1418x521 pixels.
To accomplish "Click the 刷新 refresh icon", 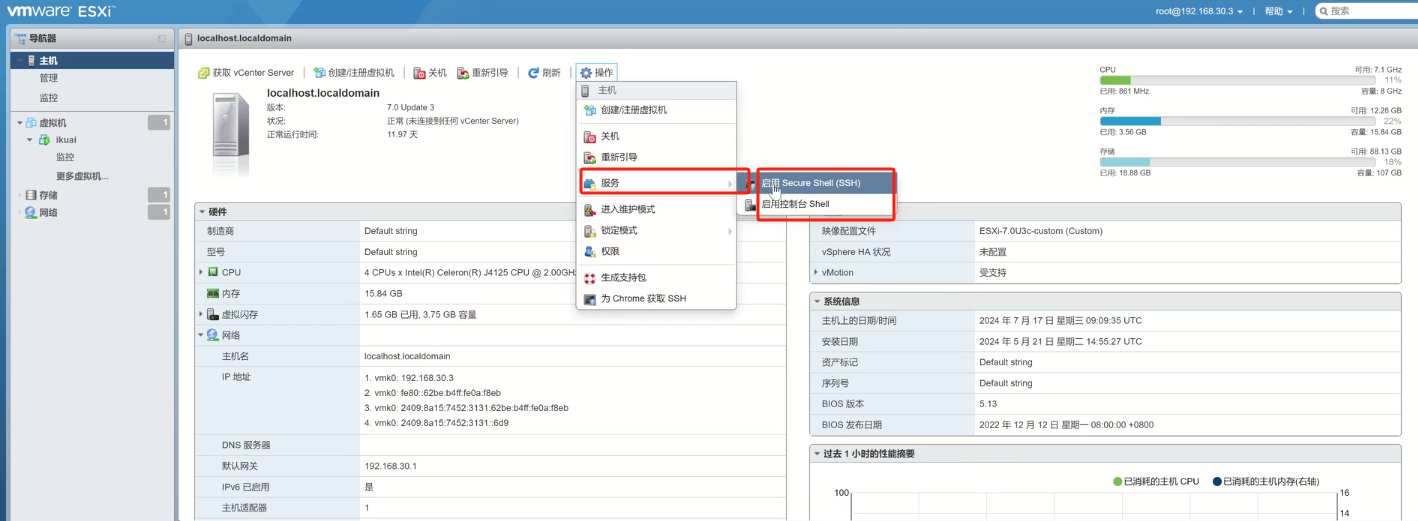I will pyautogui.click(x=533, y=73).
